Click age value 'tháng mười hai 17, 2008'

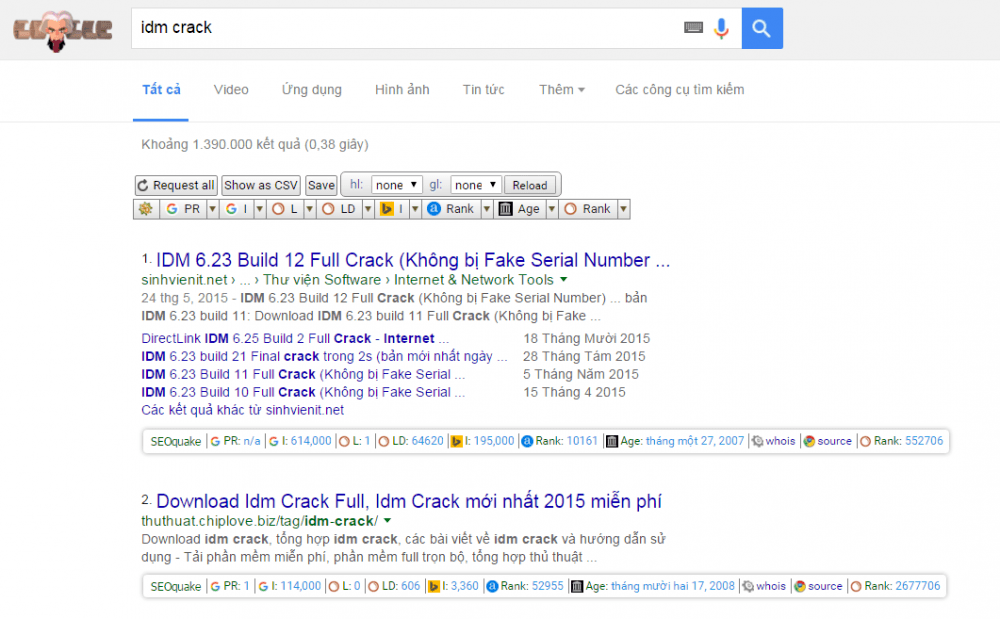pos(673,586)
